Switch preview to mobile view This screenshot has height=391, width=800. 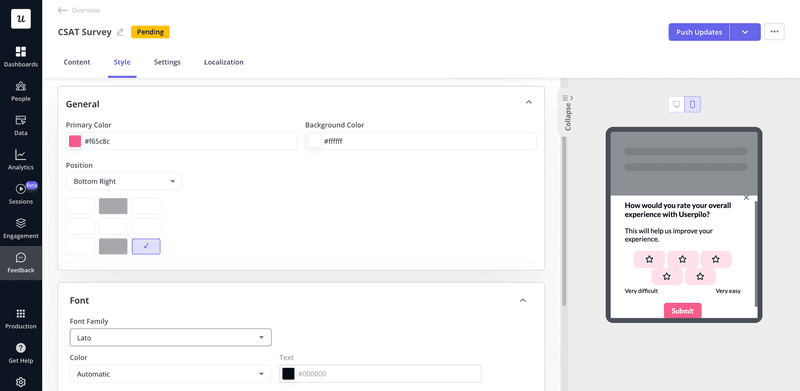point(692,104)
